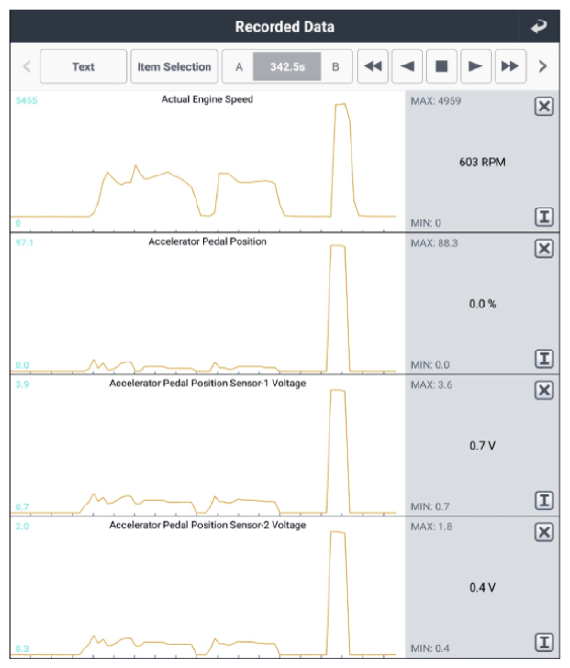Step backward with the single left arrow
This screenshot has width=570, height=668.
(x=407, y=66)
